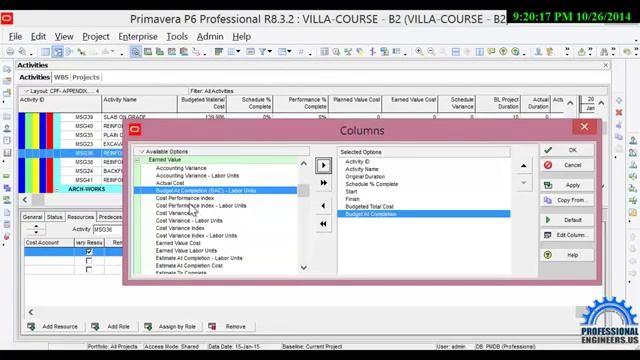Click the Timescale toolbar icon
The height and width of the screenshot is (360, 640).
[251, 52]
